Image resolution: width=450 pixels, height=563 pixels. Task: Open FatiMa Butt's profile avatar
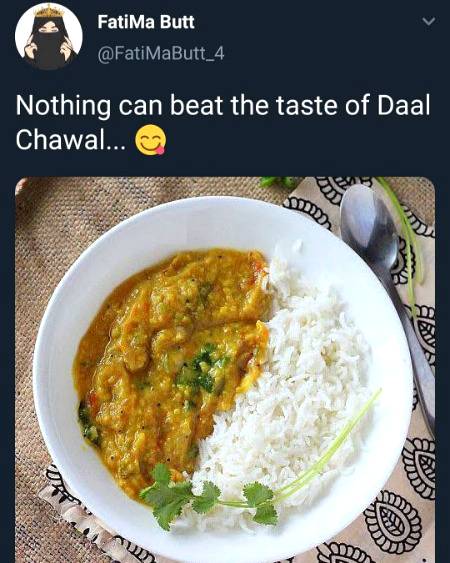tap(49, 36)
